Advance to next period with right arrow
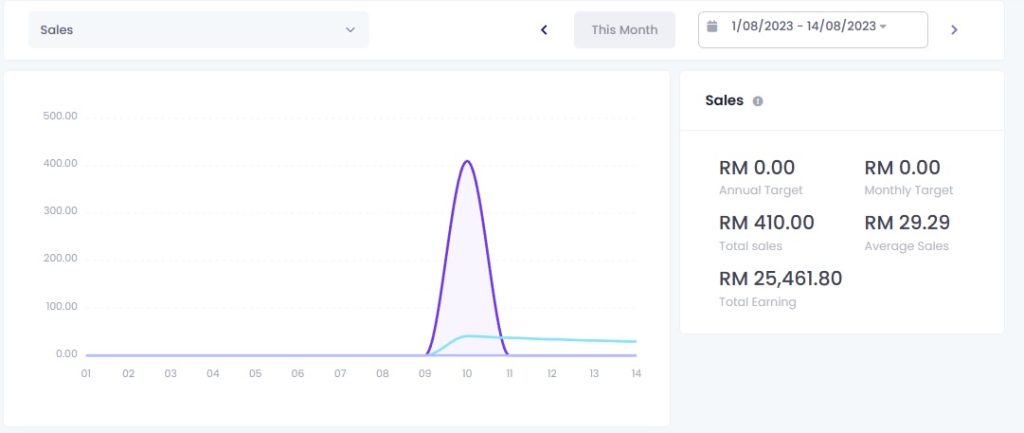 tap(954, 30)
